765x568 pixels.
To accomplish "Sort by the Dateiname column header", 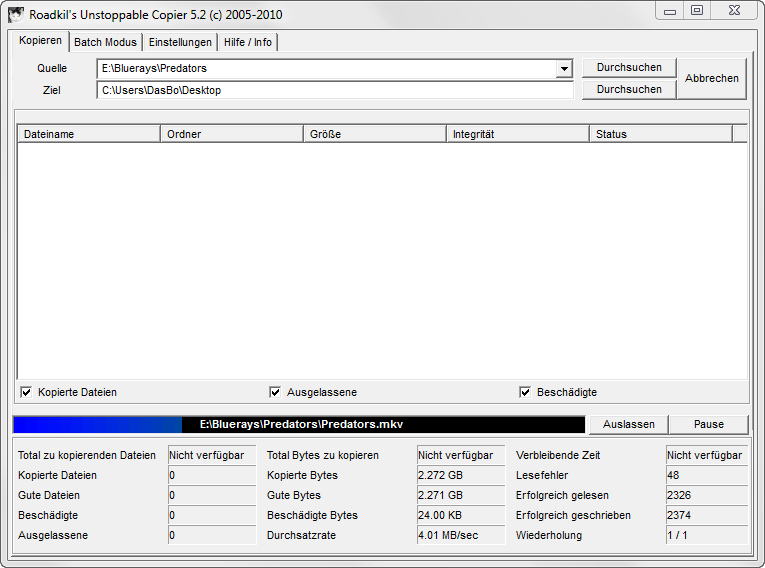I will (89, 134).
